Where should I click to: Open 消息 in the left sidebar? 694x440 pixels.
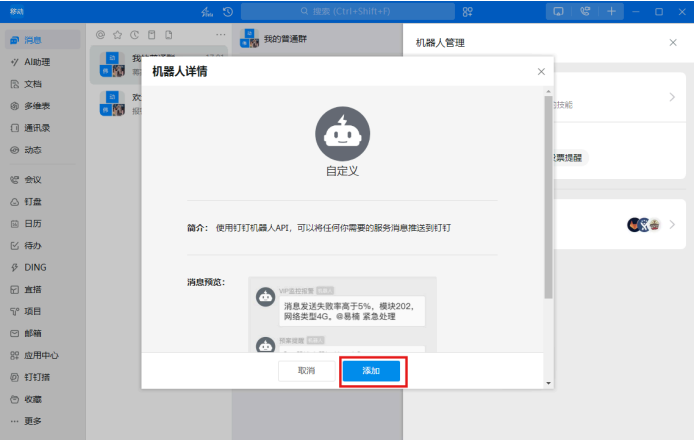coord(32,40)
